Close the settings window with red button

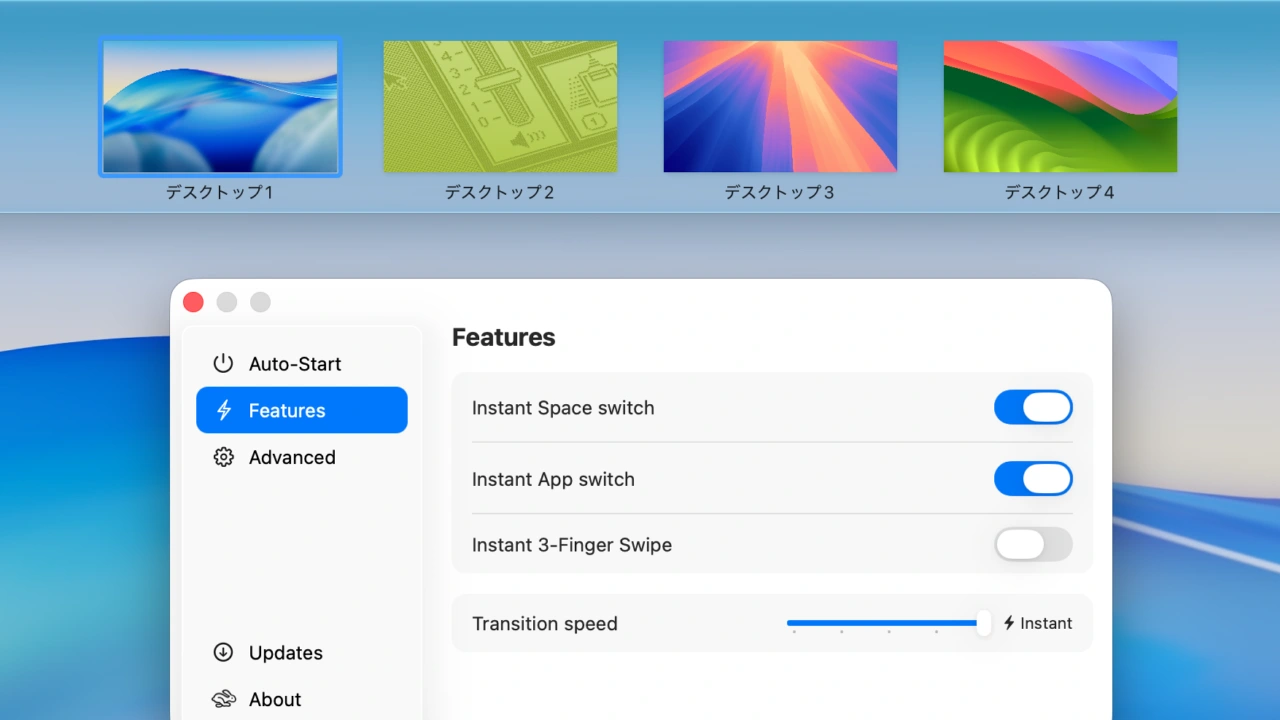pyautogui.click(x=194, y=302)
